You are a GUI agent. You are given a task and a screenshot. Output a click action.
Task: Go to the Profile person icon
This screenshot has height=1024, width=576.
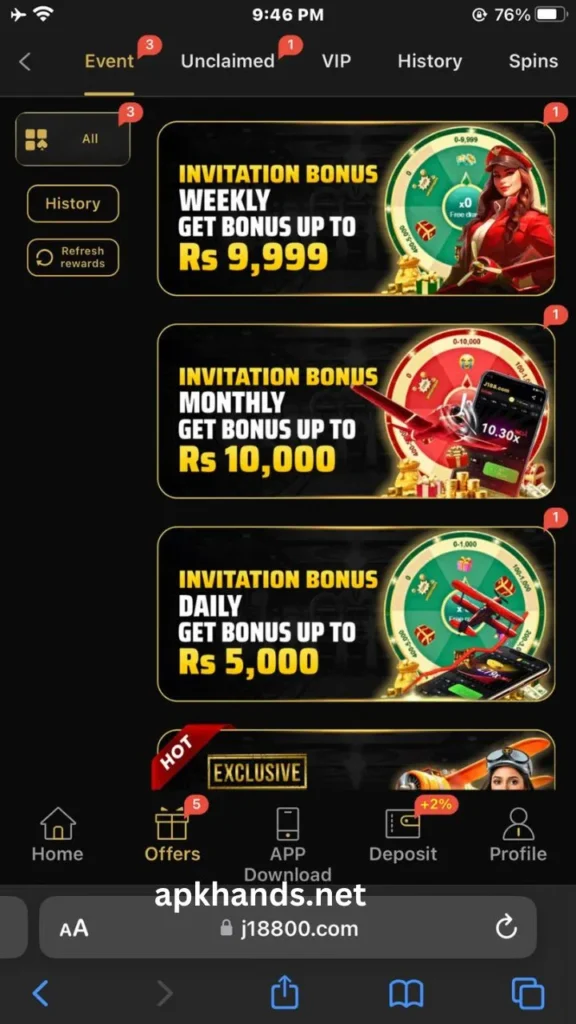[x=518, y=824]
